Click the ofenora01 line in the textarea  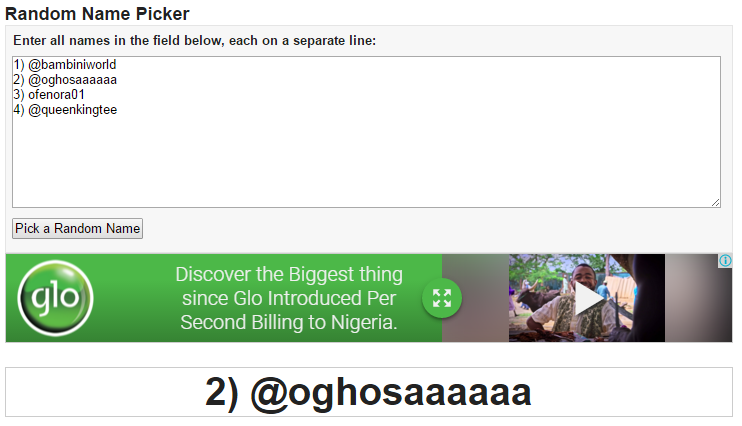(x=49, y=95)
